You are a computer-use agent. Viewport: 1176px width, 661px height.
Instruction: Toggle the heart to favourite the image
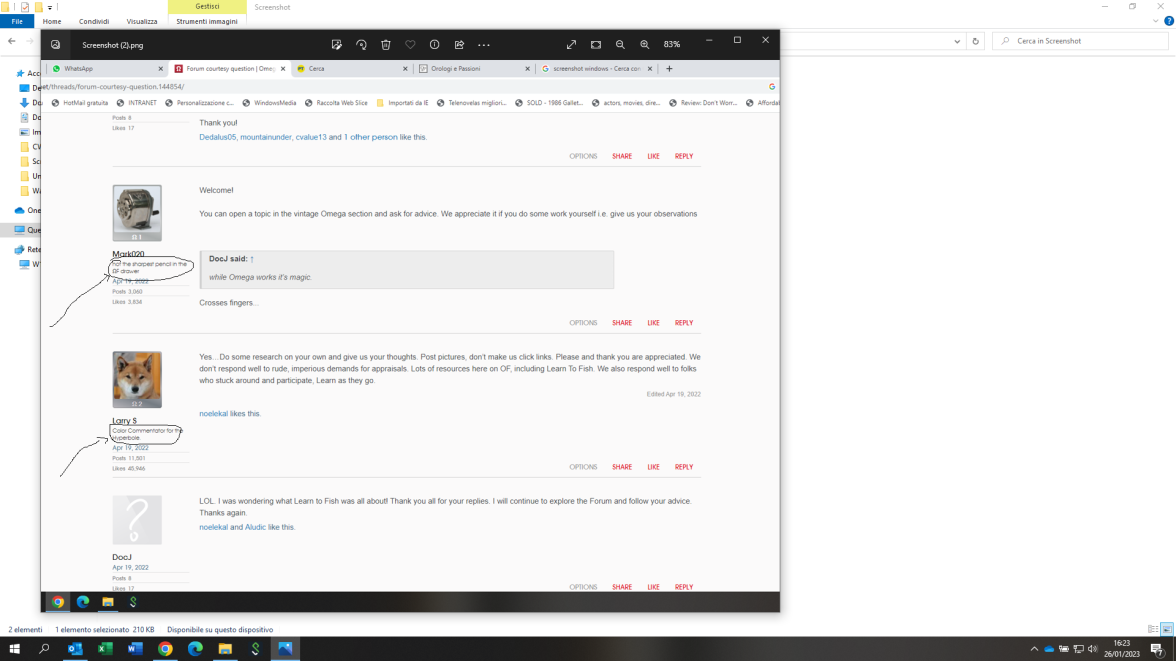[409, 44]
